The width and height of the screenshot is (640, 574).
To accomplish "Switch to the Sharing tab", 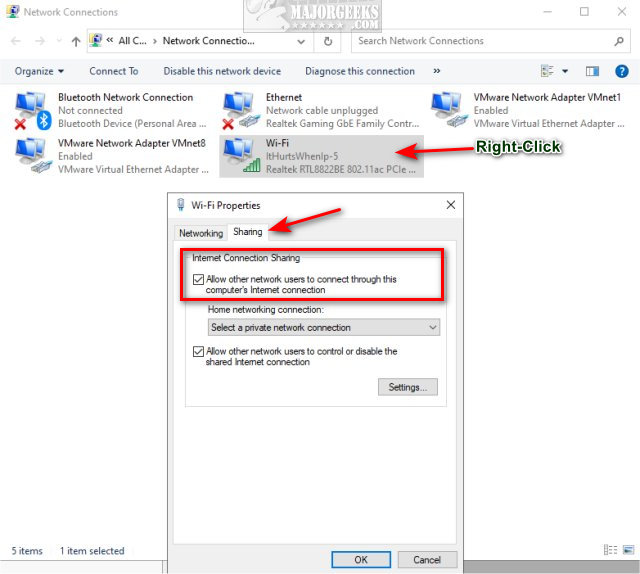I will [x=248, y=232].
